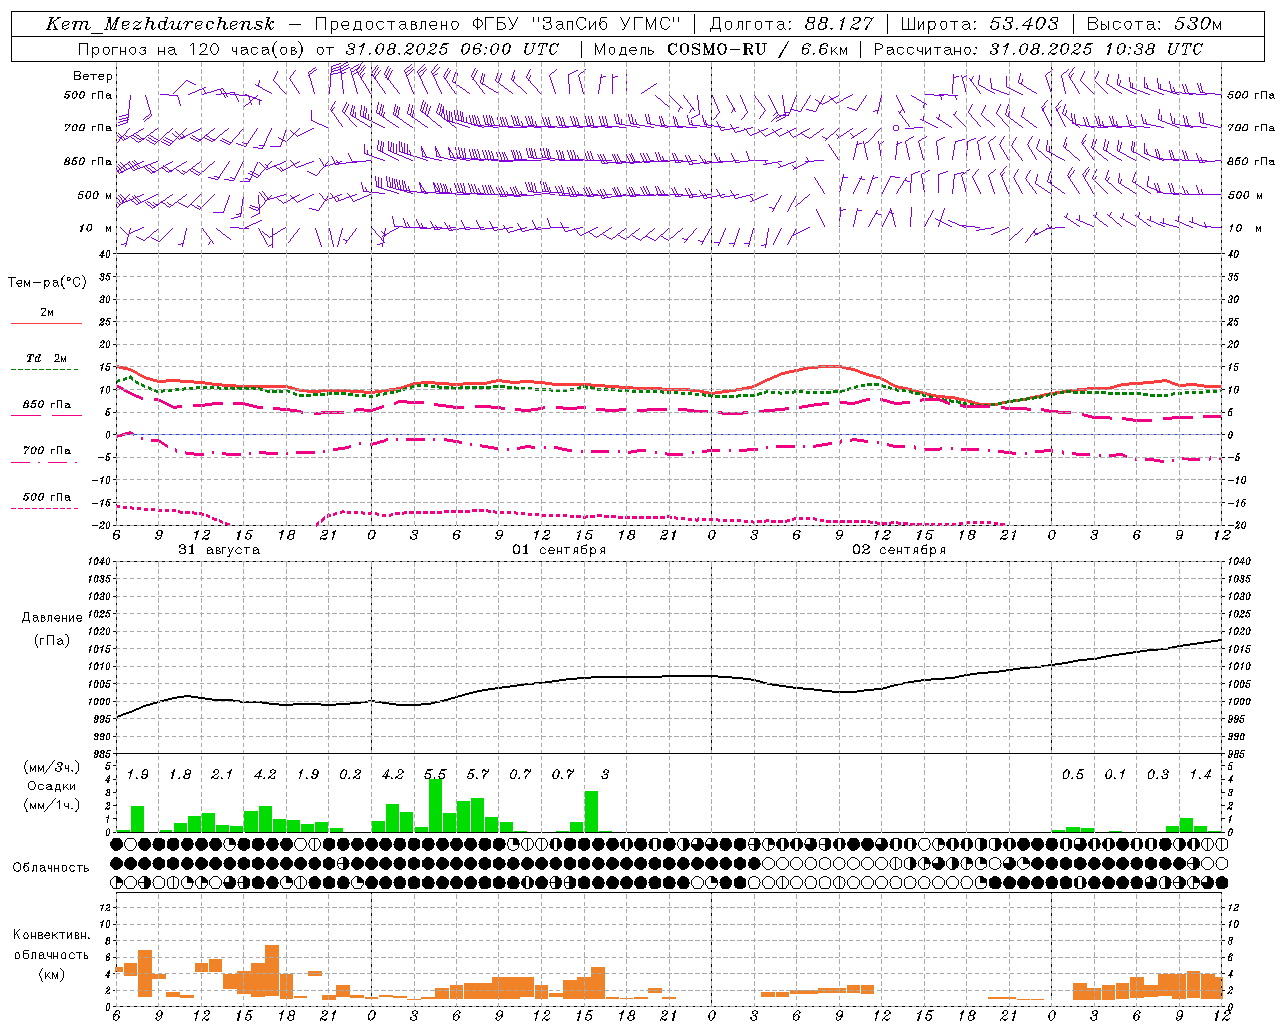Select the provider text ФГБУ "ЗапСиб УГМС"

[576, 24]
